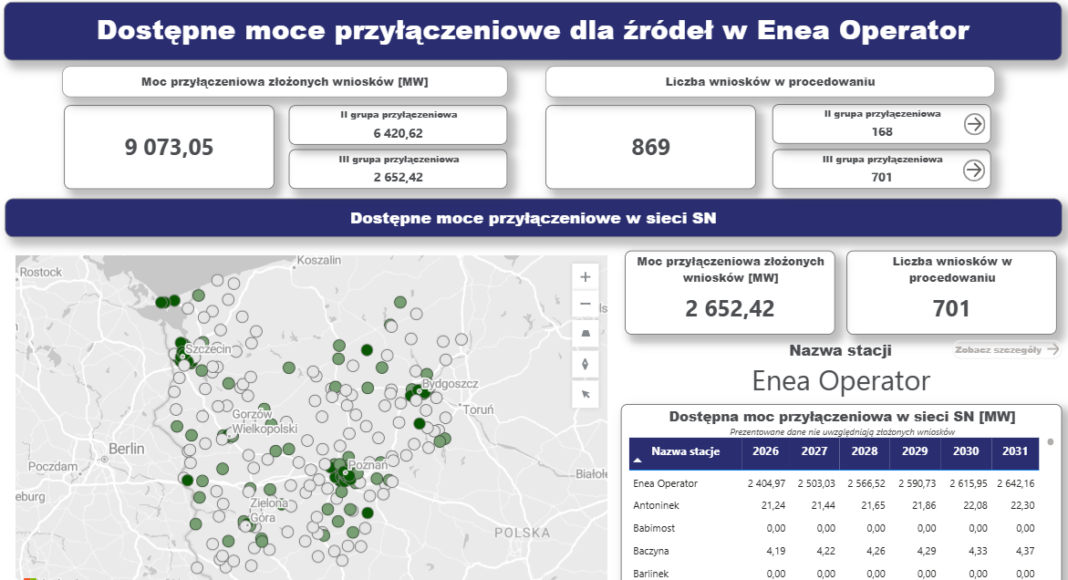Image resolution: width=1068 pixels, height=580 pixels.
Task: Reset map compass to north
Action: click(585, 363)
